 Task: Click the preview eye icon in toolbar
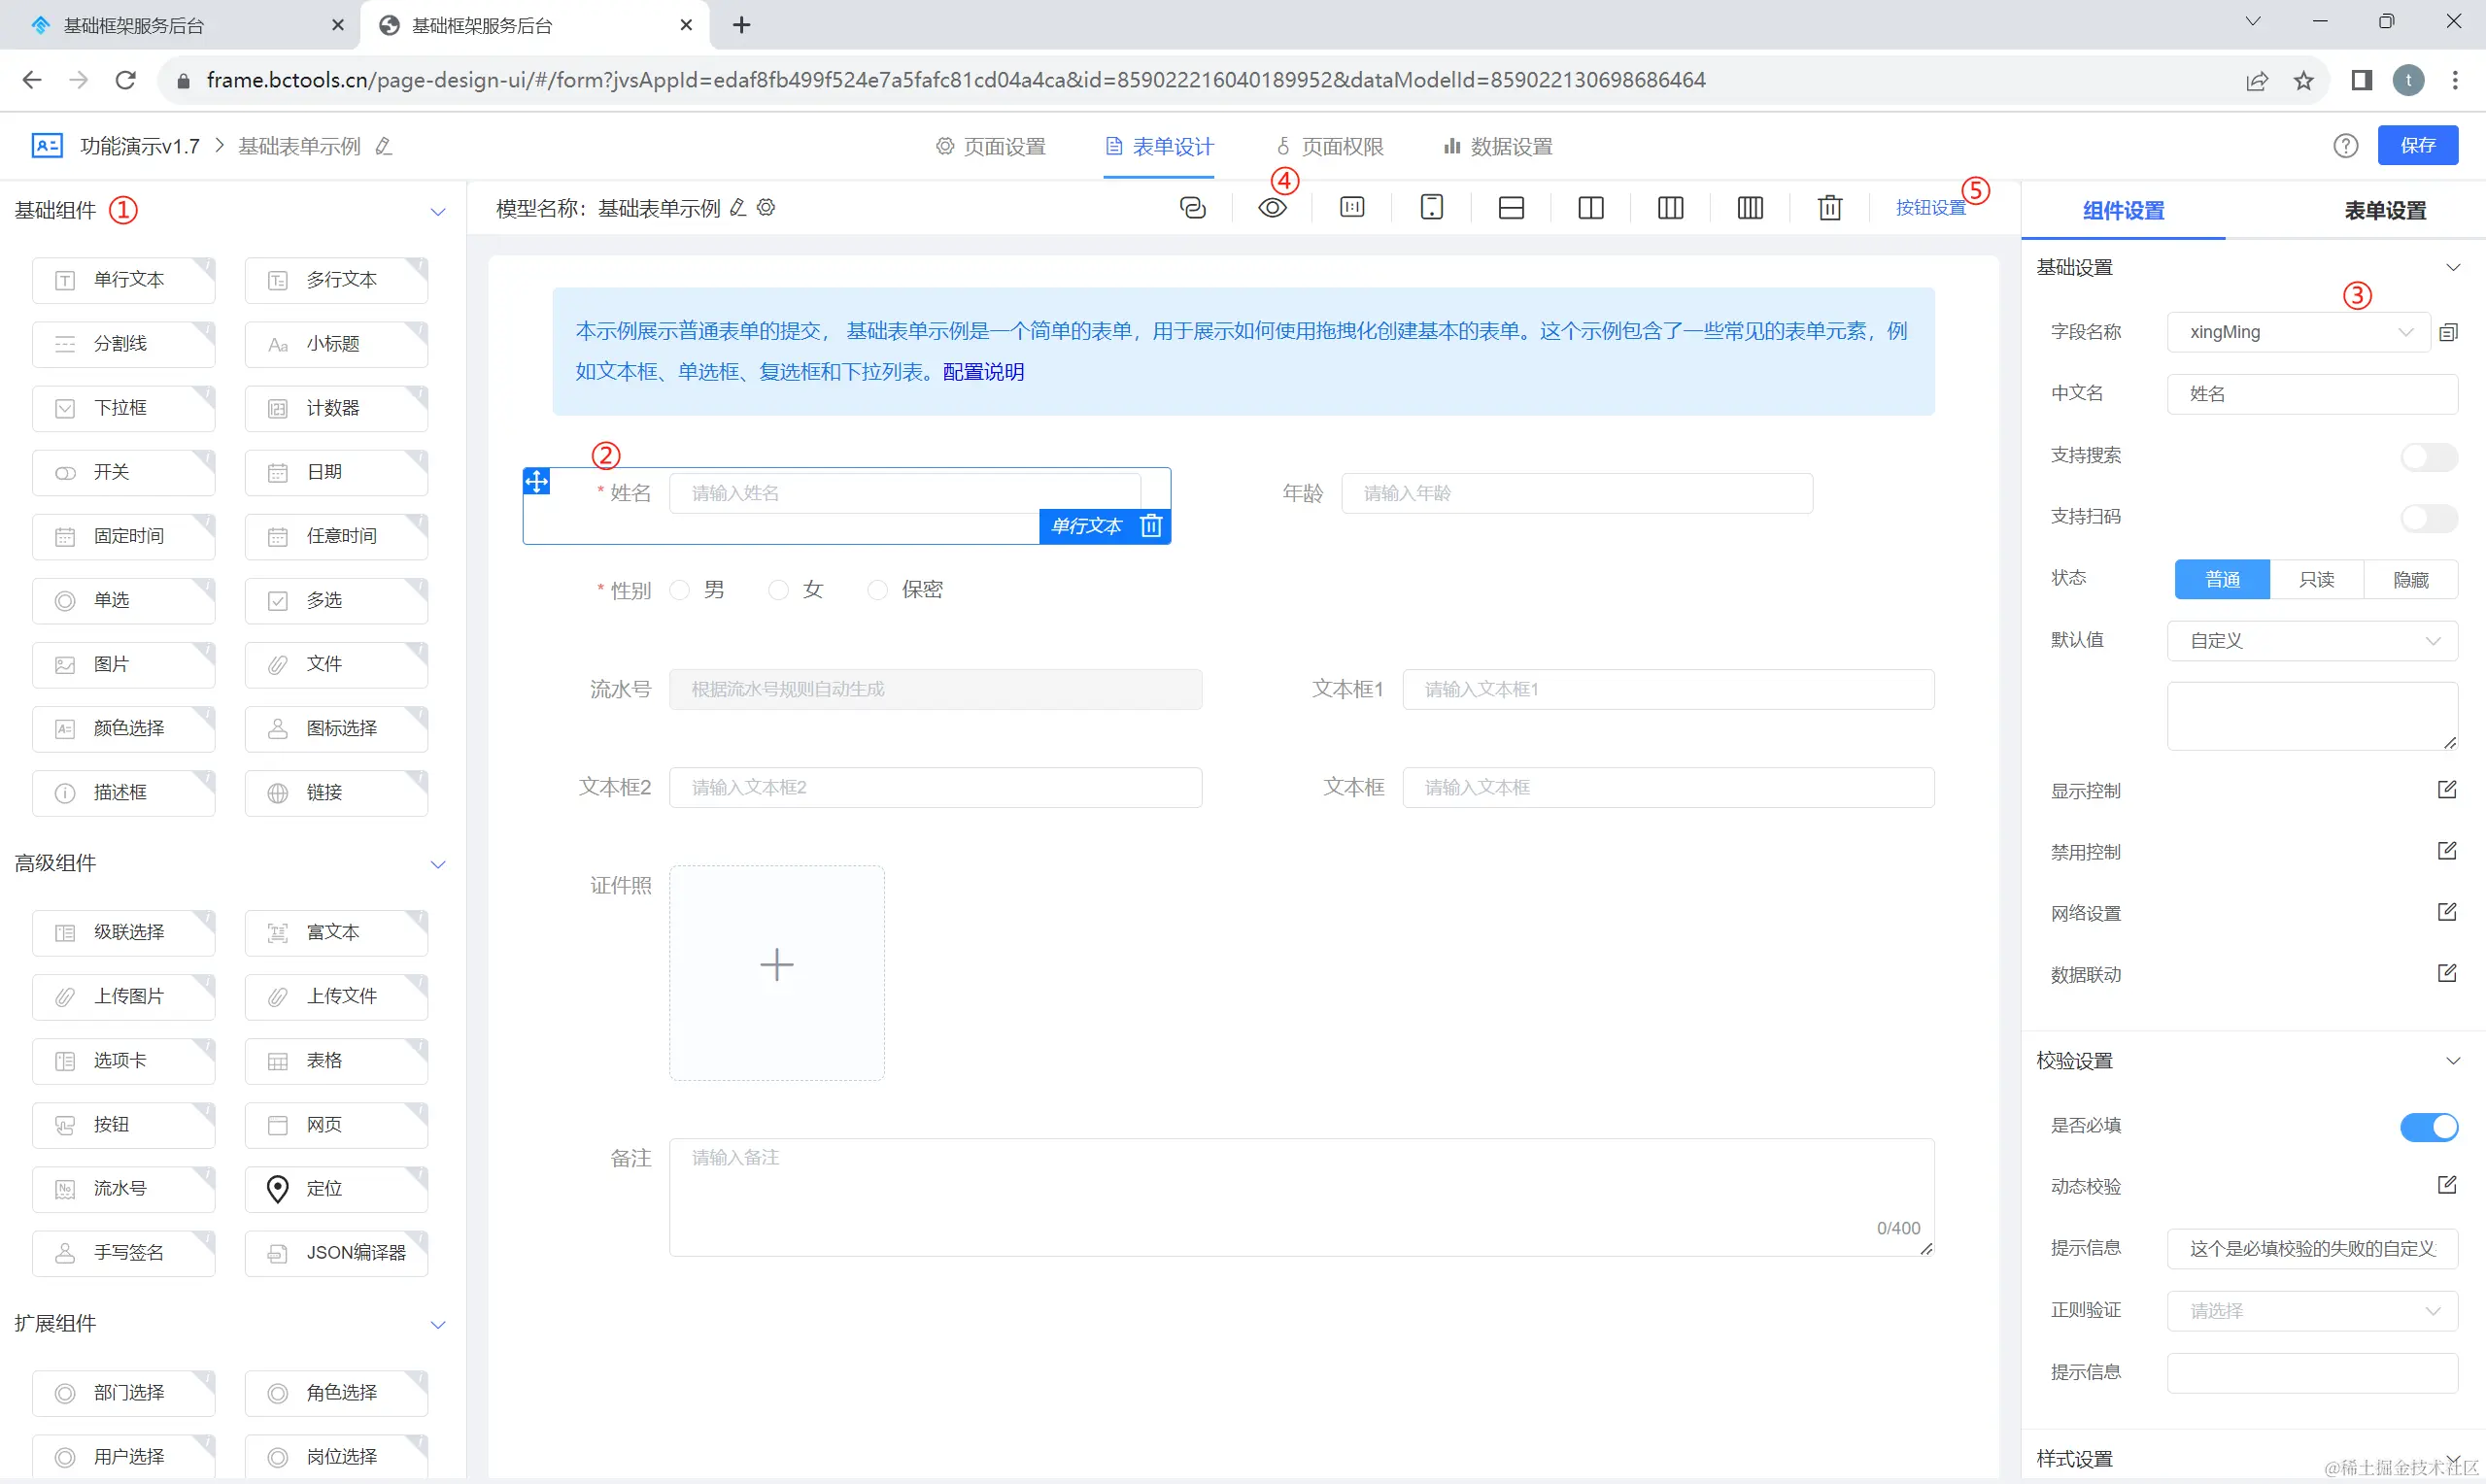click(x=1272, y=208)
